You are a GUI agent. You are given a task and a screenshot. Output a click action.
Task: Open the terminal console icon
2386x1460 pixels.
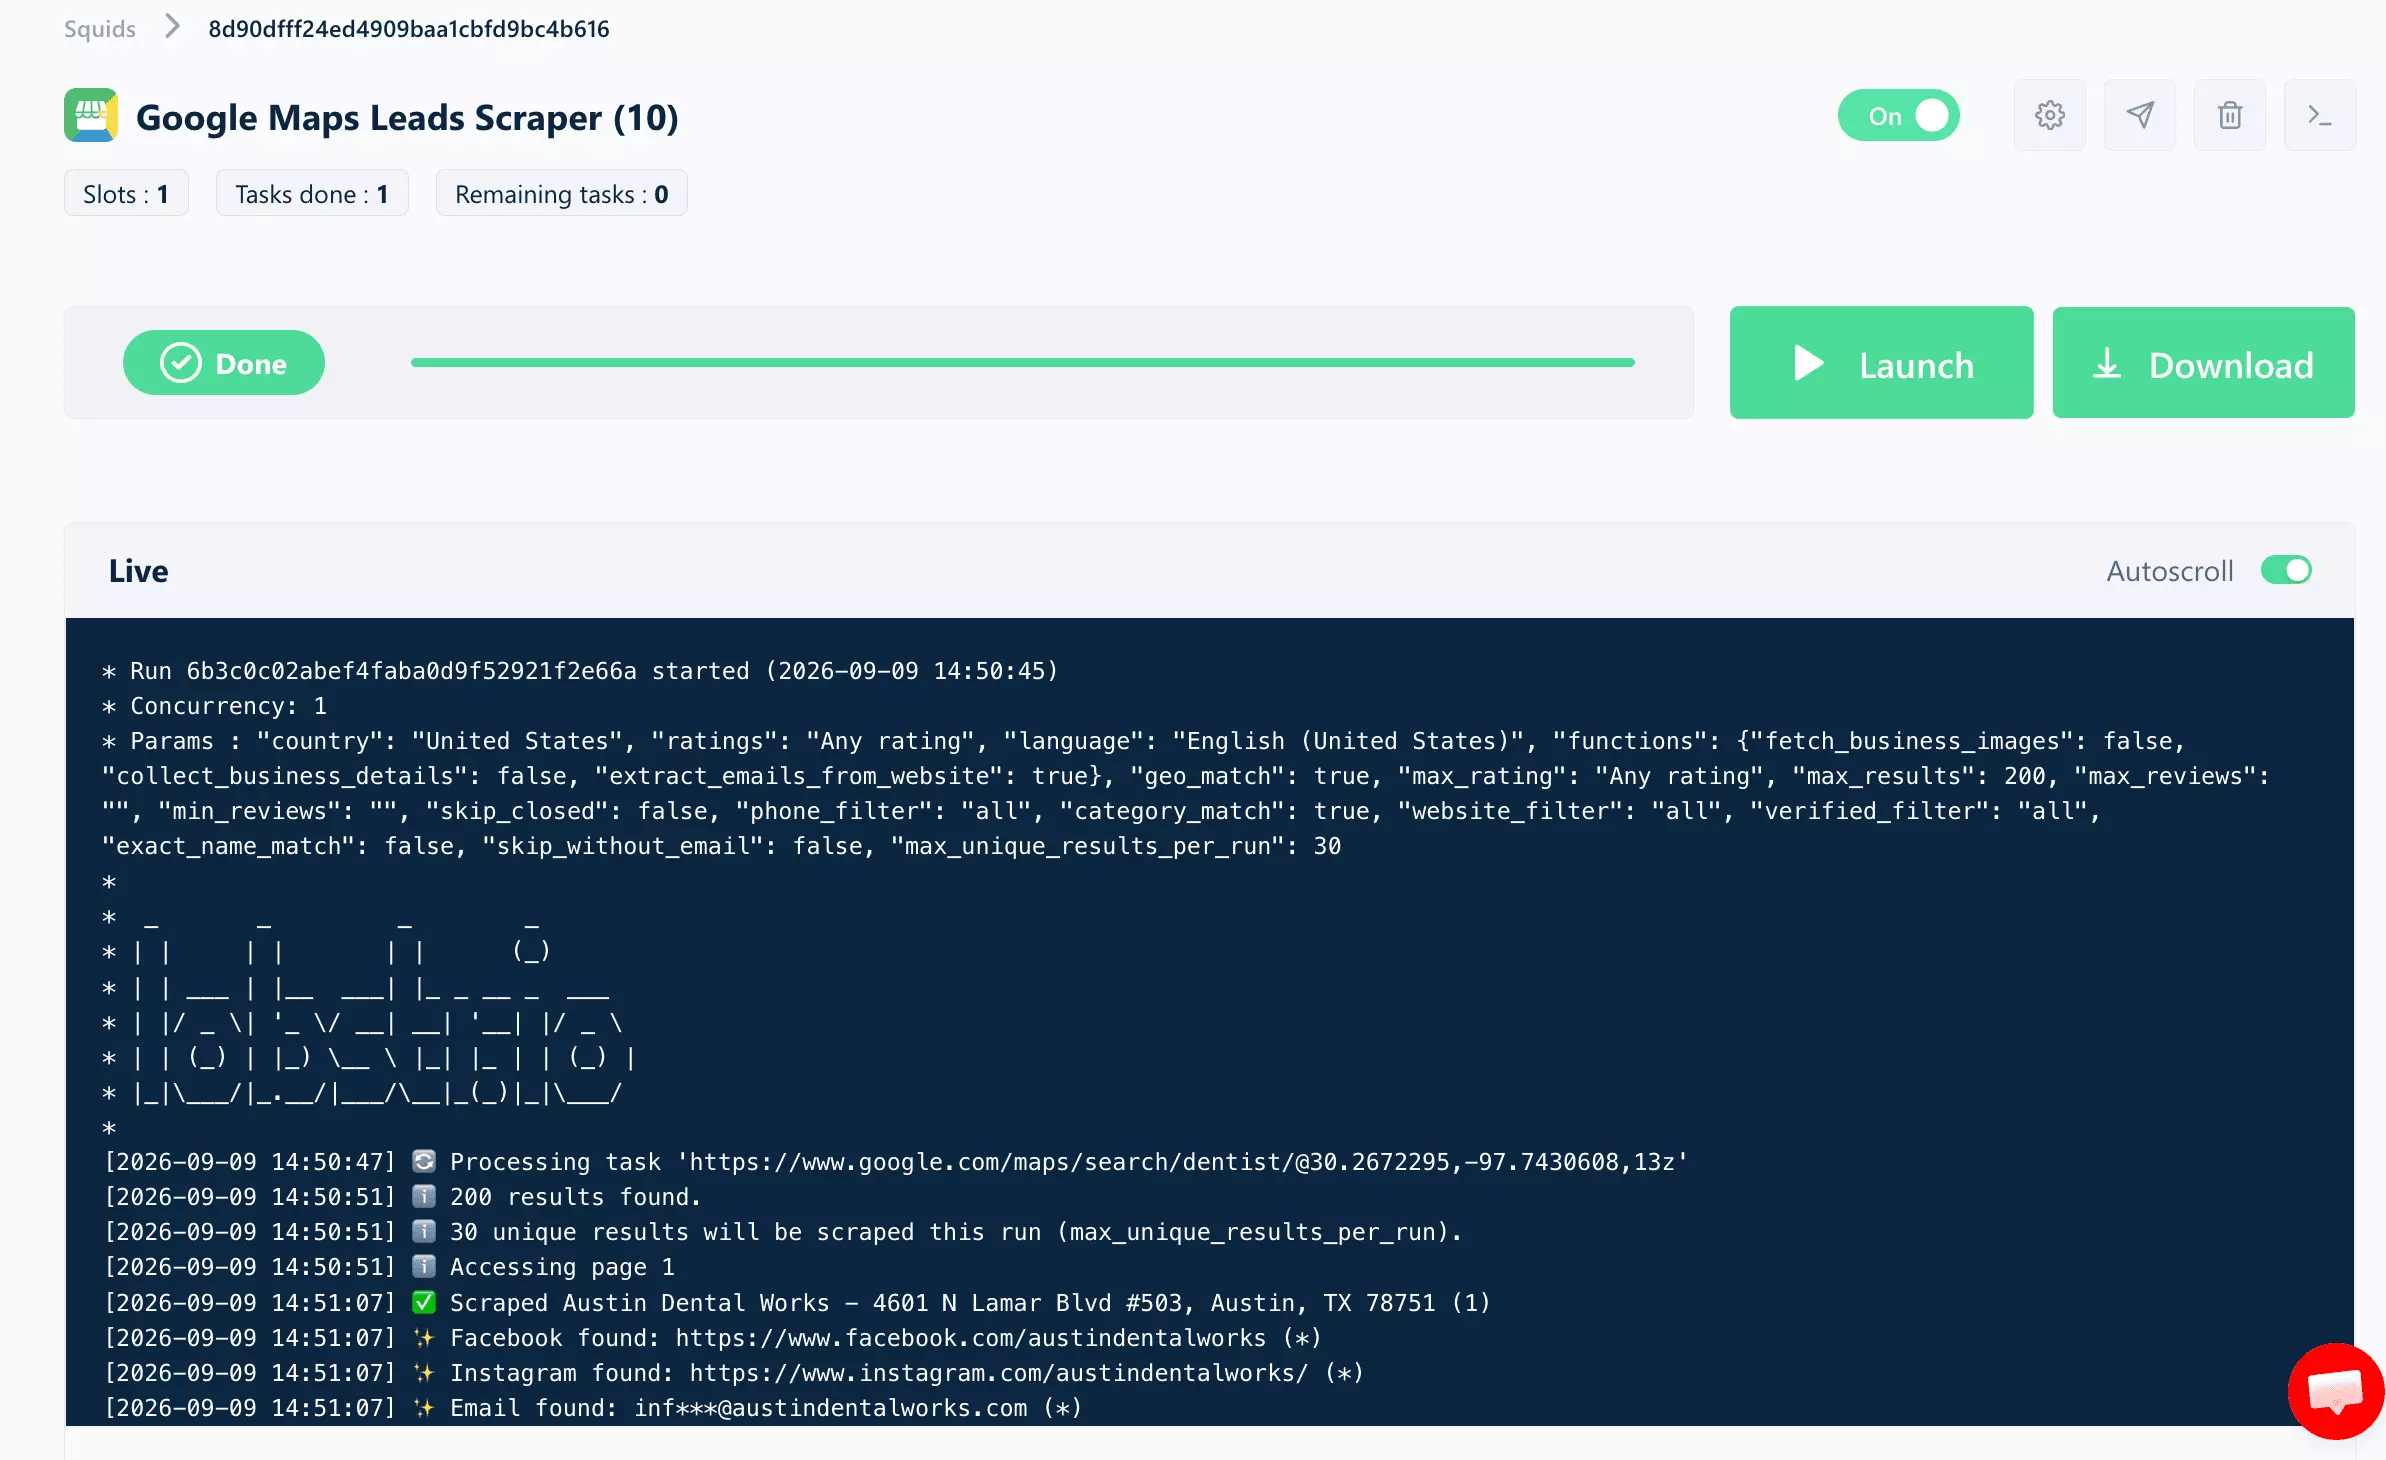2319,115
